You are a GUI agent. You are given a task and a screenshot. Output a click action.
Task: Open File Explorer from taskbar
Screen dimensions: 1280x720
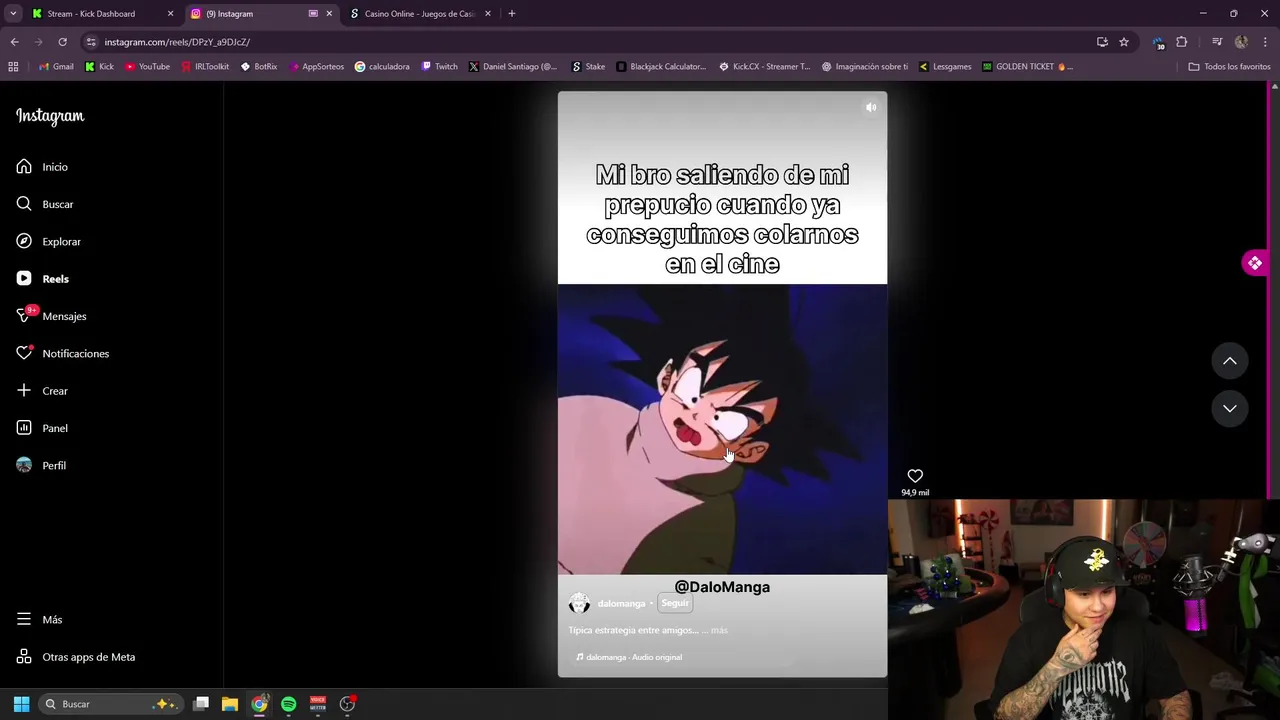tap(230, 704)
